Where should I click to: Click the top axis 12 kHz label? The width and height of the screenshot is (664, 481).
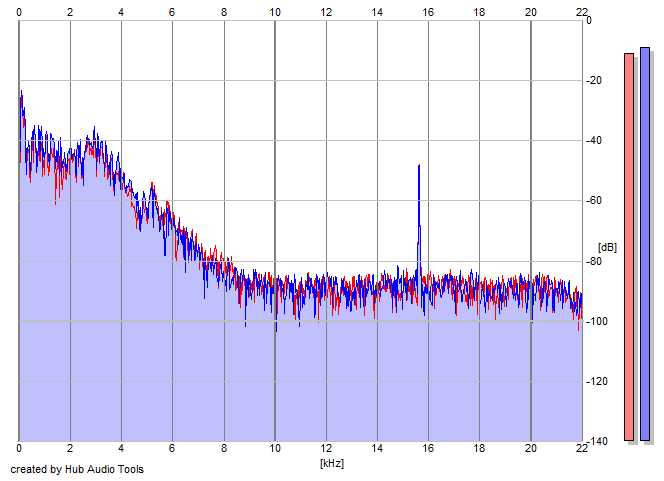(326, 12)
